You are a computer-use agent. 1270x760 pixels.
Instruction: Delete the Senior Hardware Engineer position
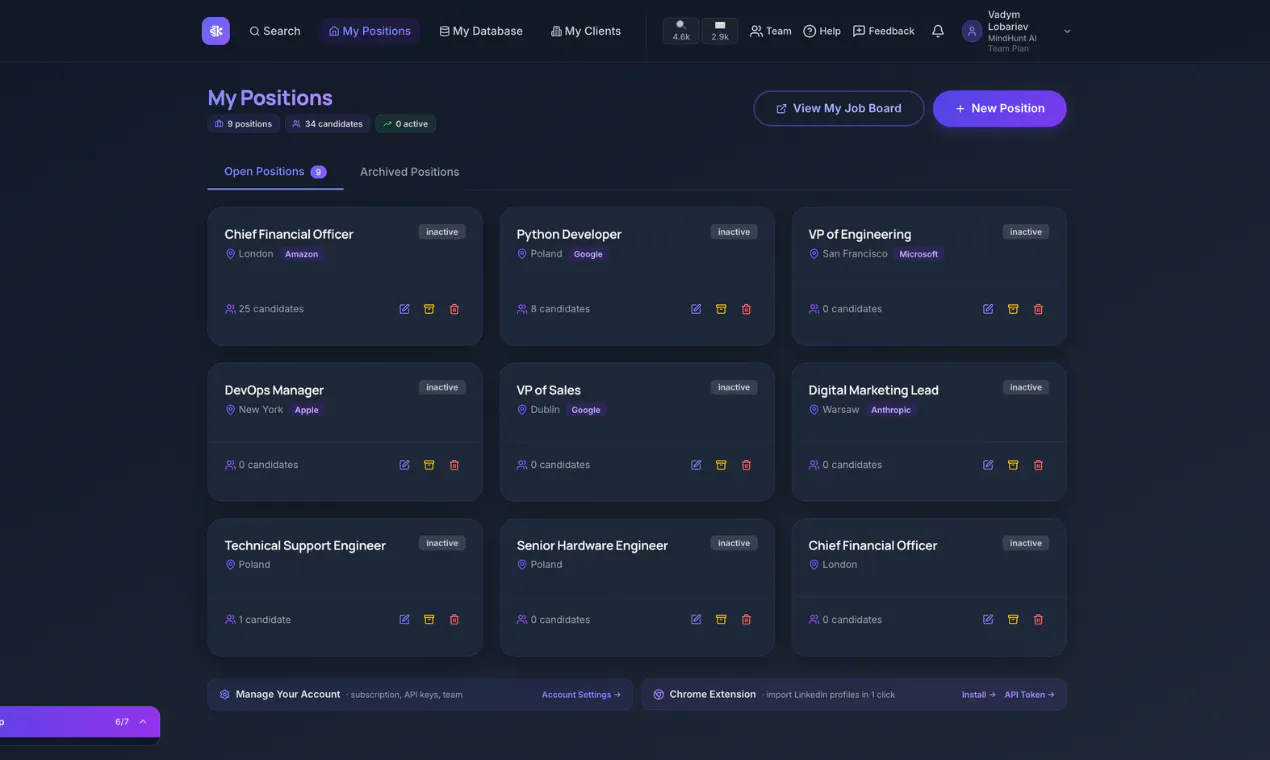(x=746, y=620)
